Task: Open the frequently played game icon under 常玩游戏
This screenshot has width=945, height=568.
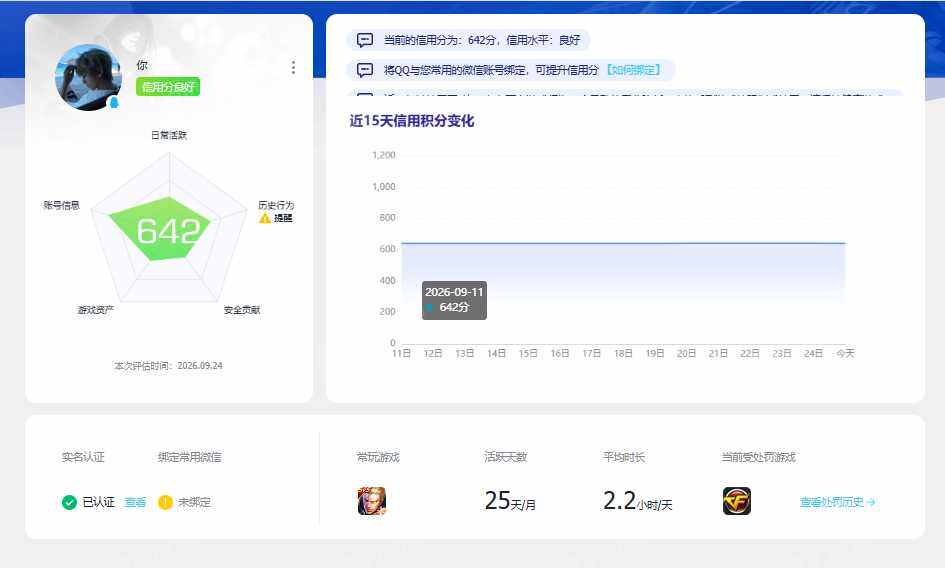Action: pyautogui.click(x=372, y=501)
